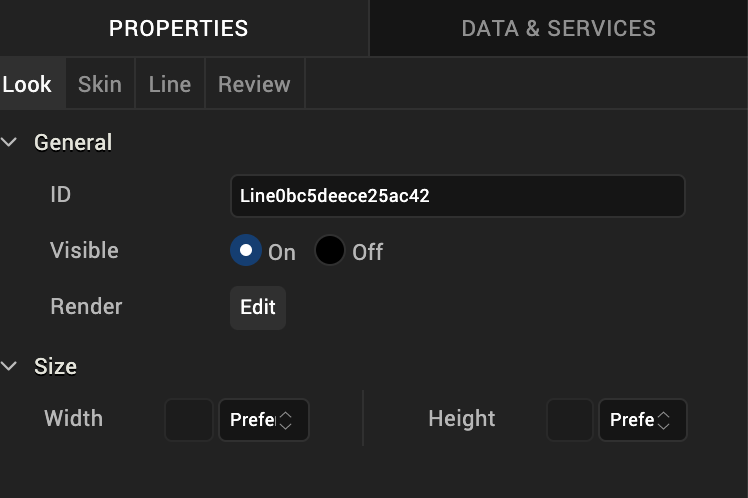Switch to the Skin tab

(100, 84)
